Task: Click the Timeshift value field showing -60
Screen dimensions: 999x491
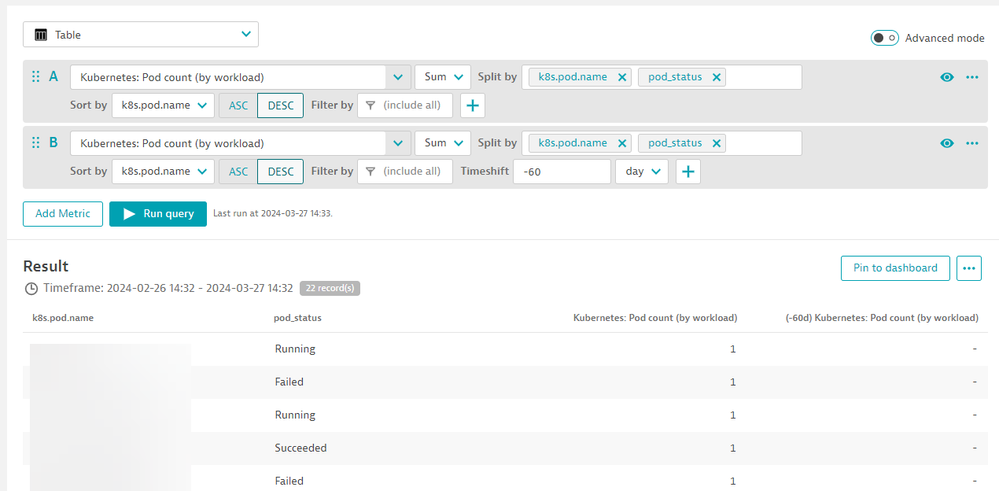Action: tap(561, 172)
